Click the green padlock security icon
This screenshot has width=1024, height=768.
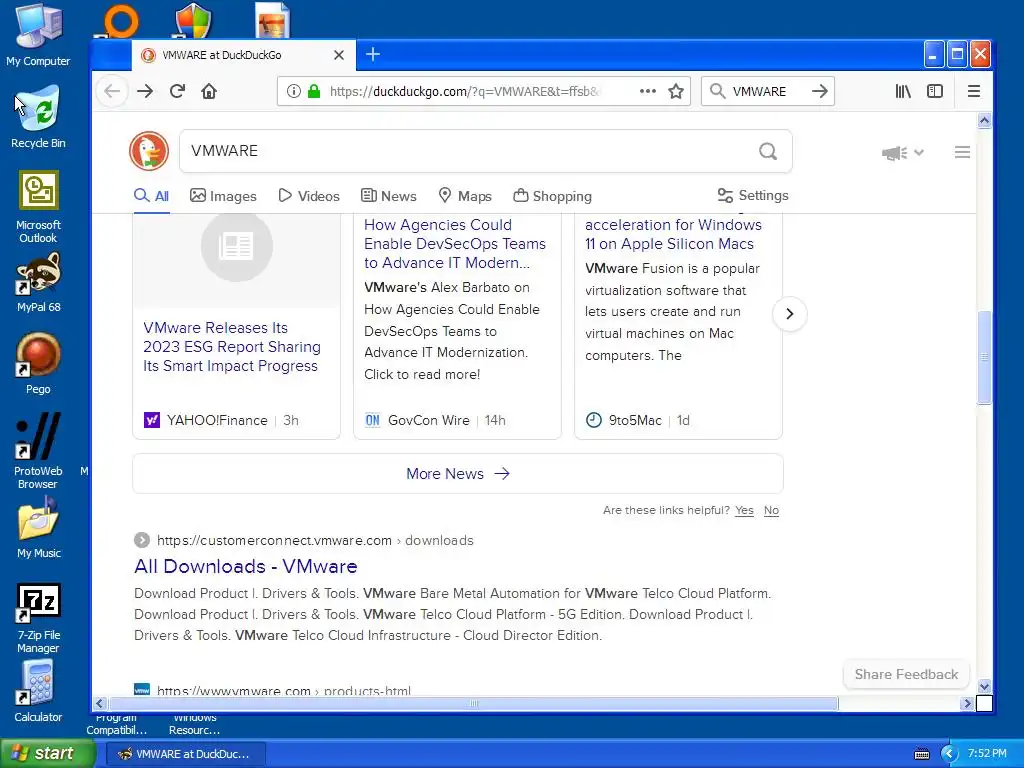point(314,91)
